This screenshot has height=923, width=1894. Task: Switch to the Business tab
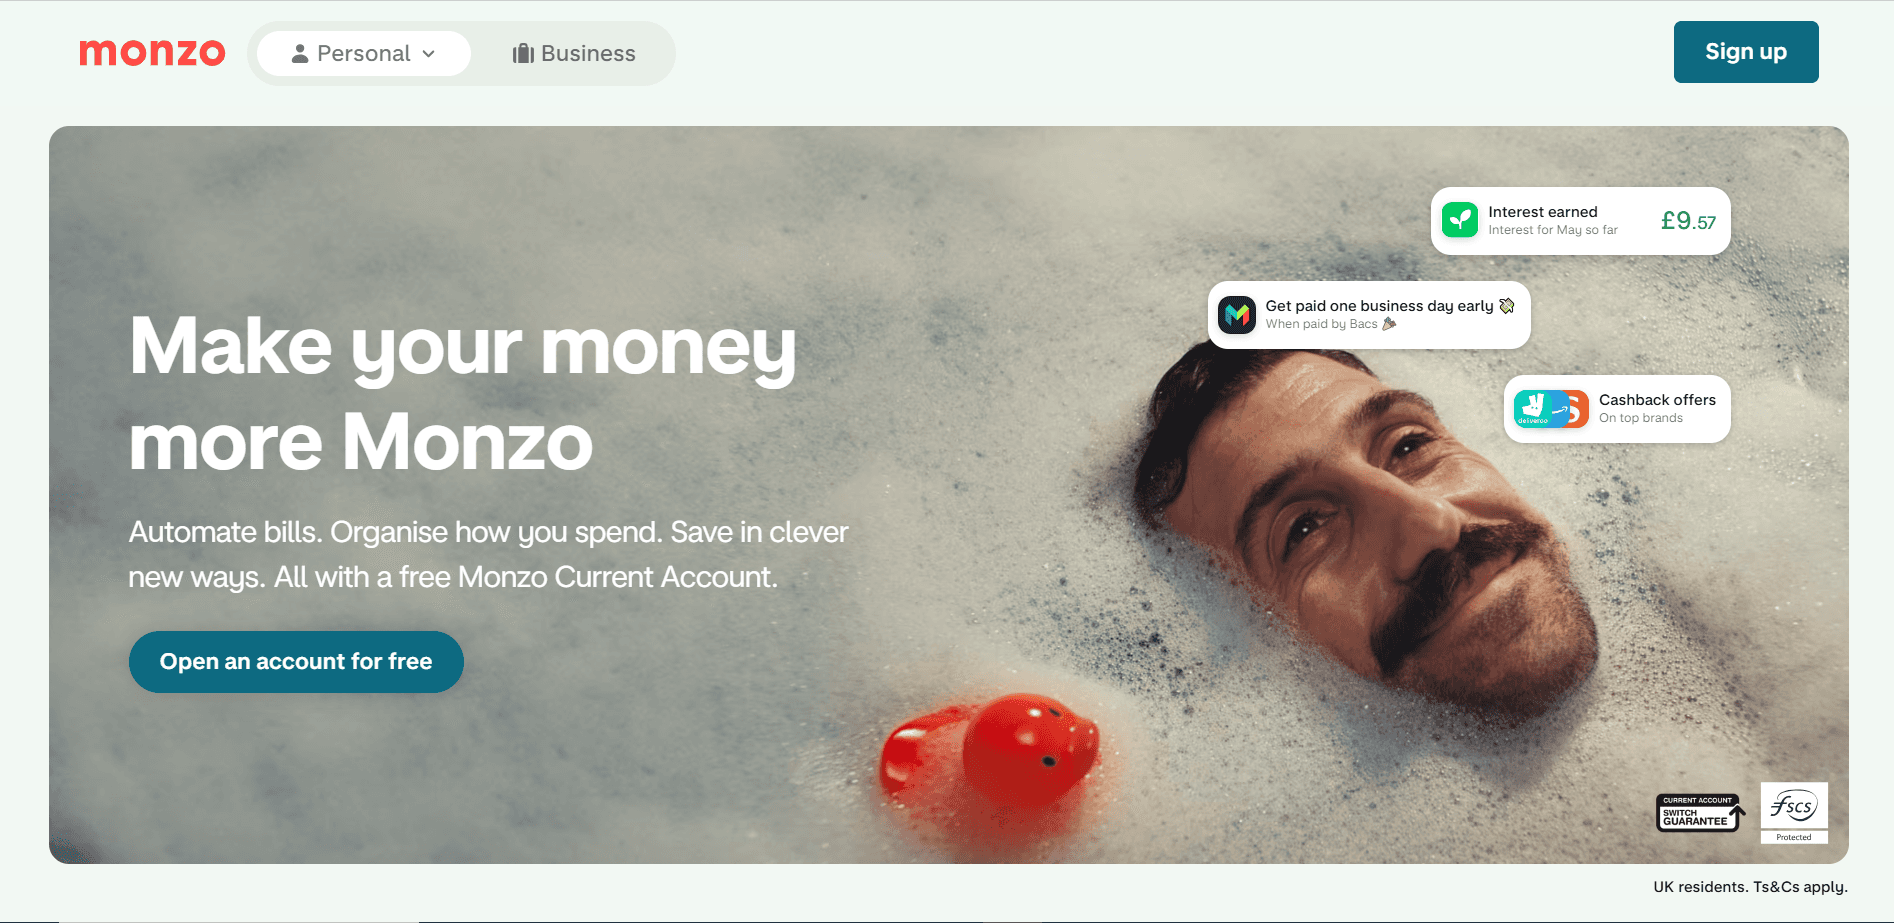pyautogui.click(x=574, y=54)
